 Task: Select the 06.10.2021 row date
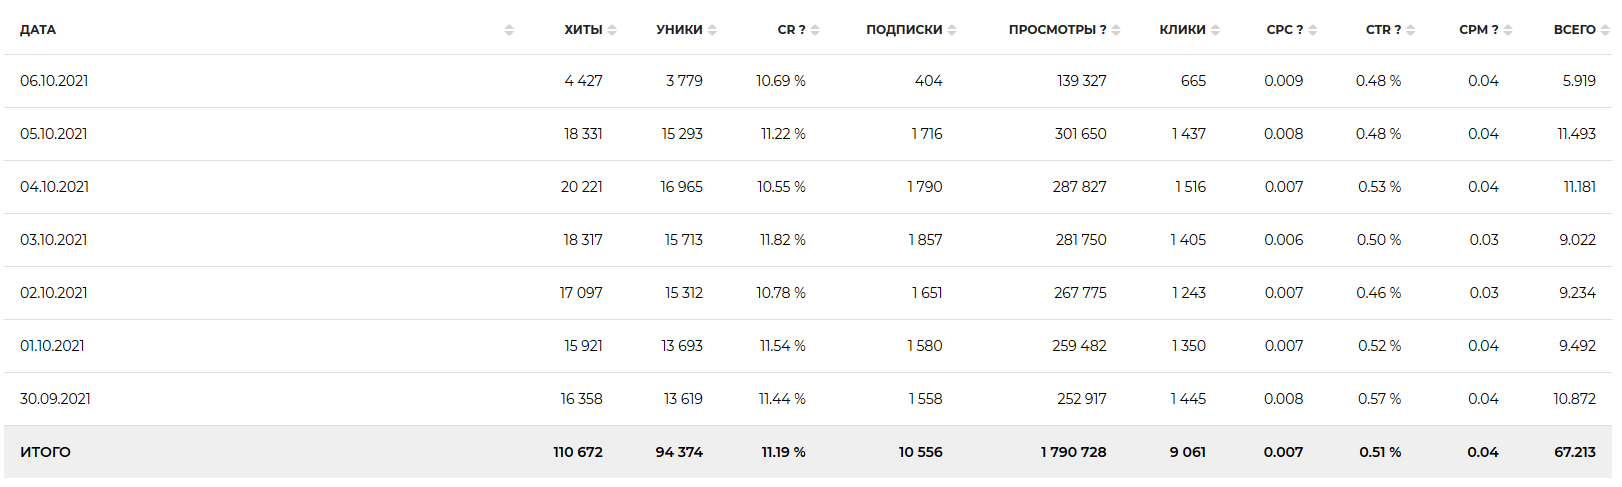(54, 81)
